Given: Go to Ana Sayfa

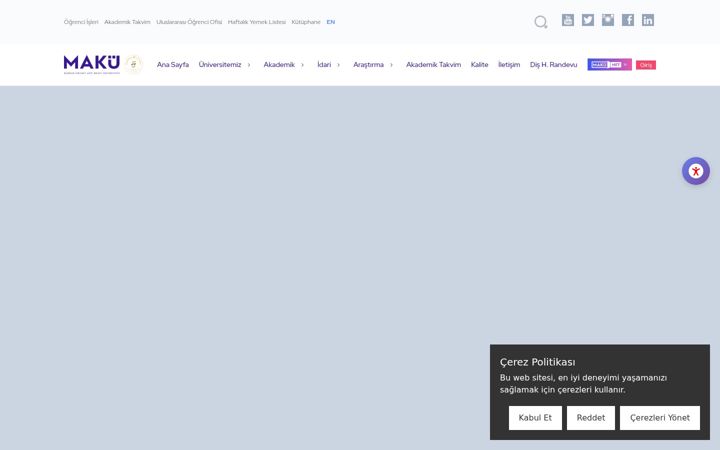Looking at the screenshot, I should [x=173, y=65].
